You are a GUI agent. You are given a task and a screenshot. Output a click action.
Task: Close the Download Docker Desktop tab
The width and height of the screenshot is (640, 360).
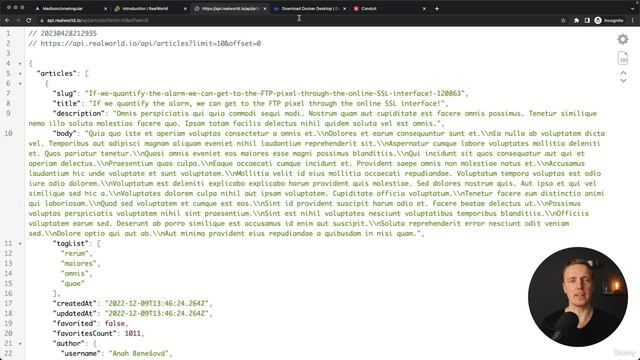(x=344, y=8)
